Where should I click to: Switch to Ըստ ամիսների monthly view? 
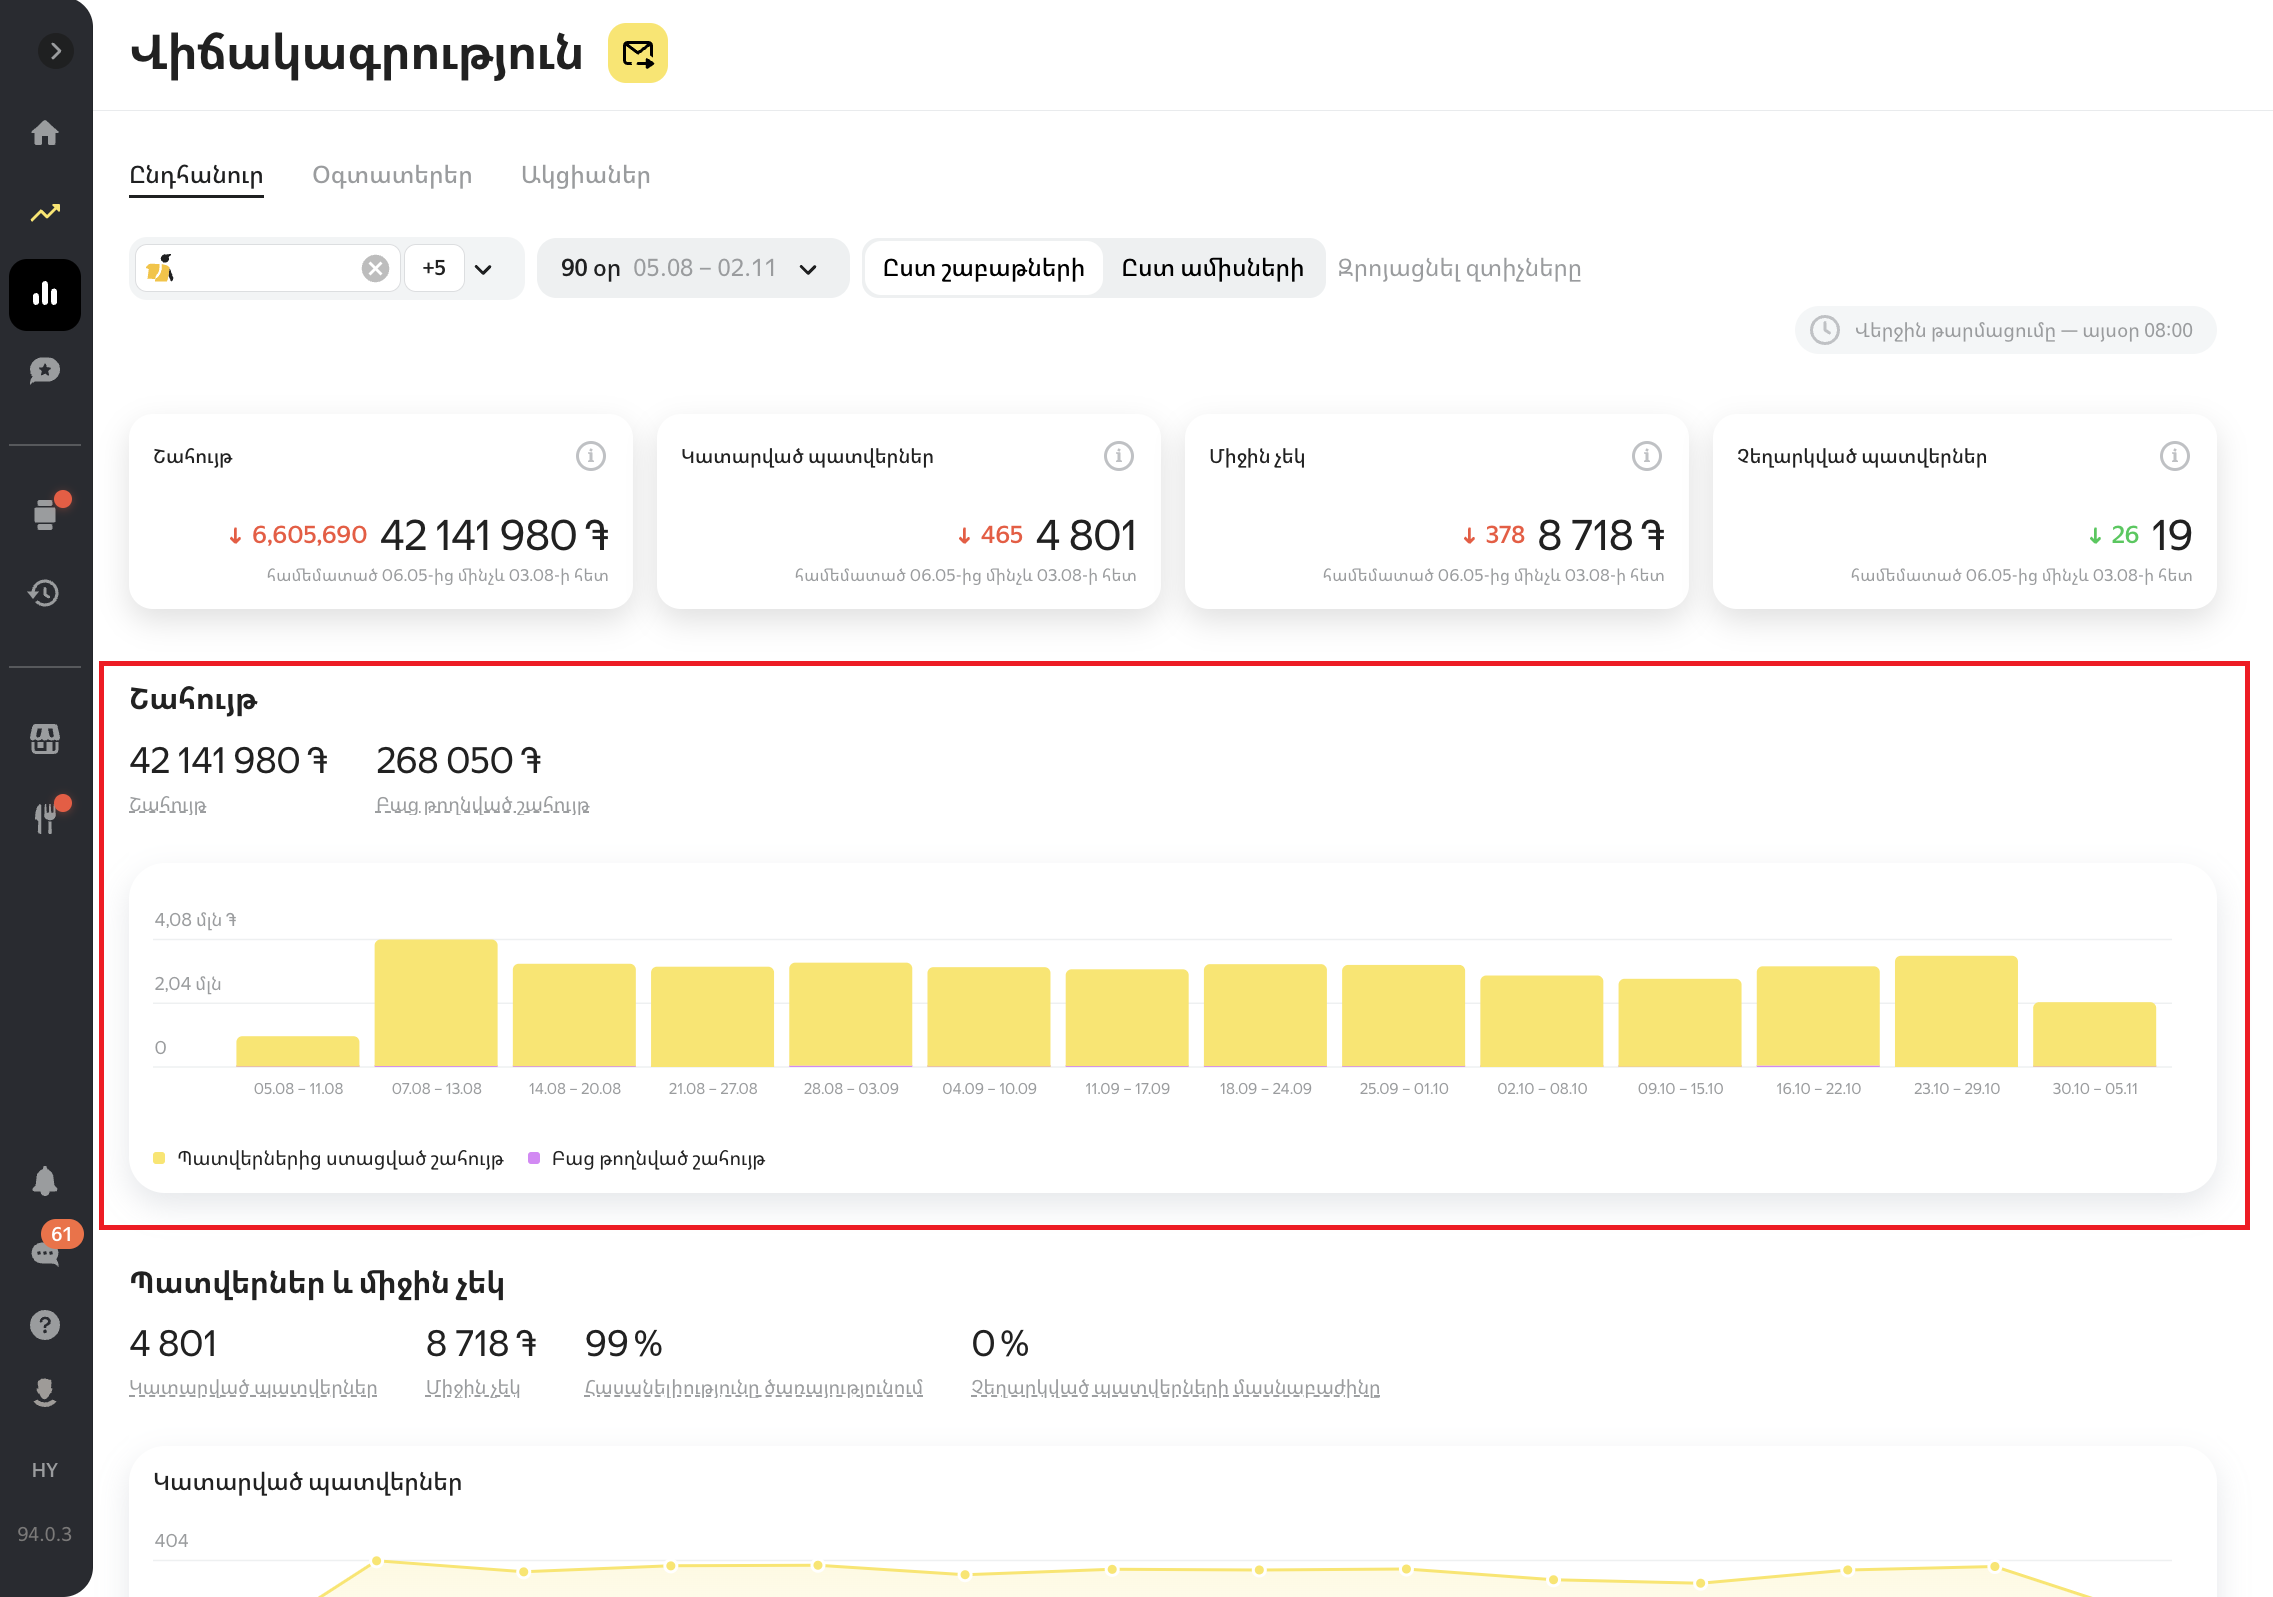point(1212,269)
